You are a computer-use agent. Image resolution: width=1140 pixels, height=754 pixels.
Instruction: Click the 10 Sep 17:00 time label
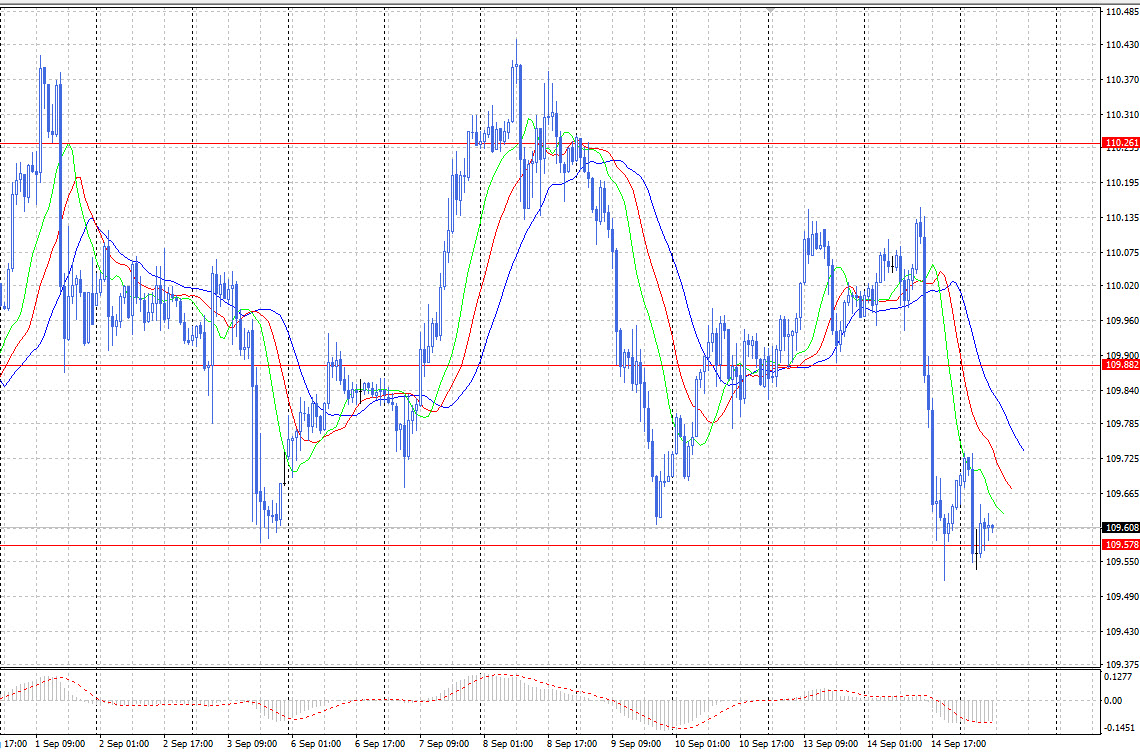pos(766,744)
